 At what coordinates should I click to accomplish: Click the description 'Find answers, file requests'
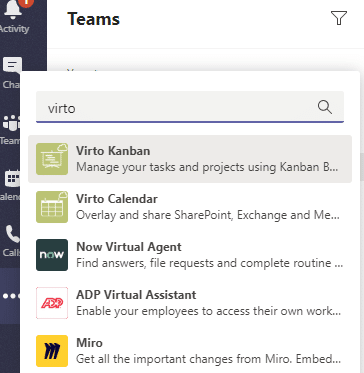click(209, 263)
